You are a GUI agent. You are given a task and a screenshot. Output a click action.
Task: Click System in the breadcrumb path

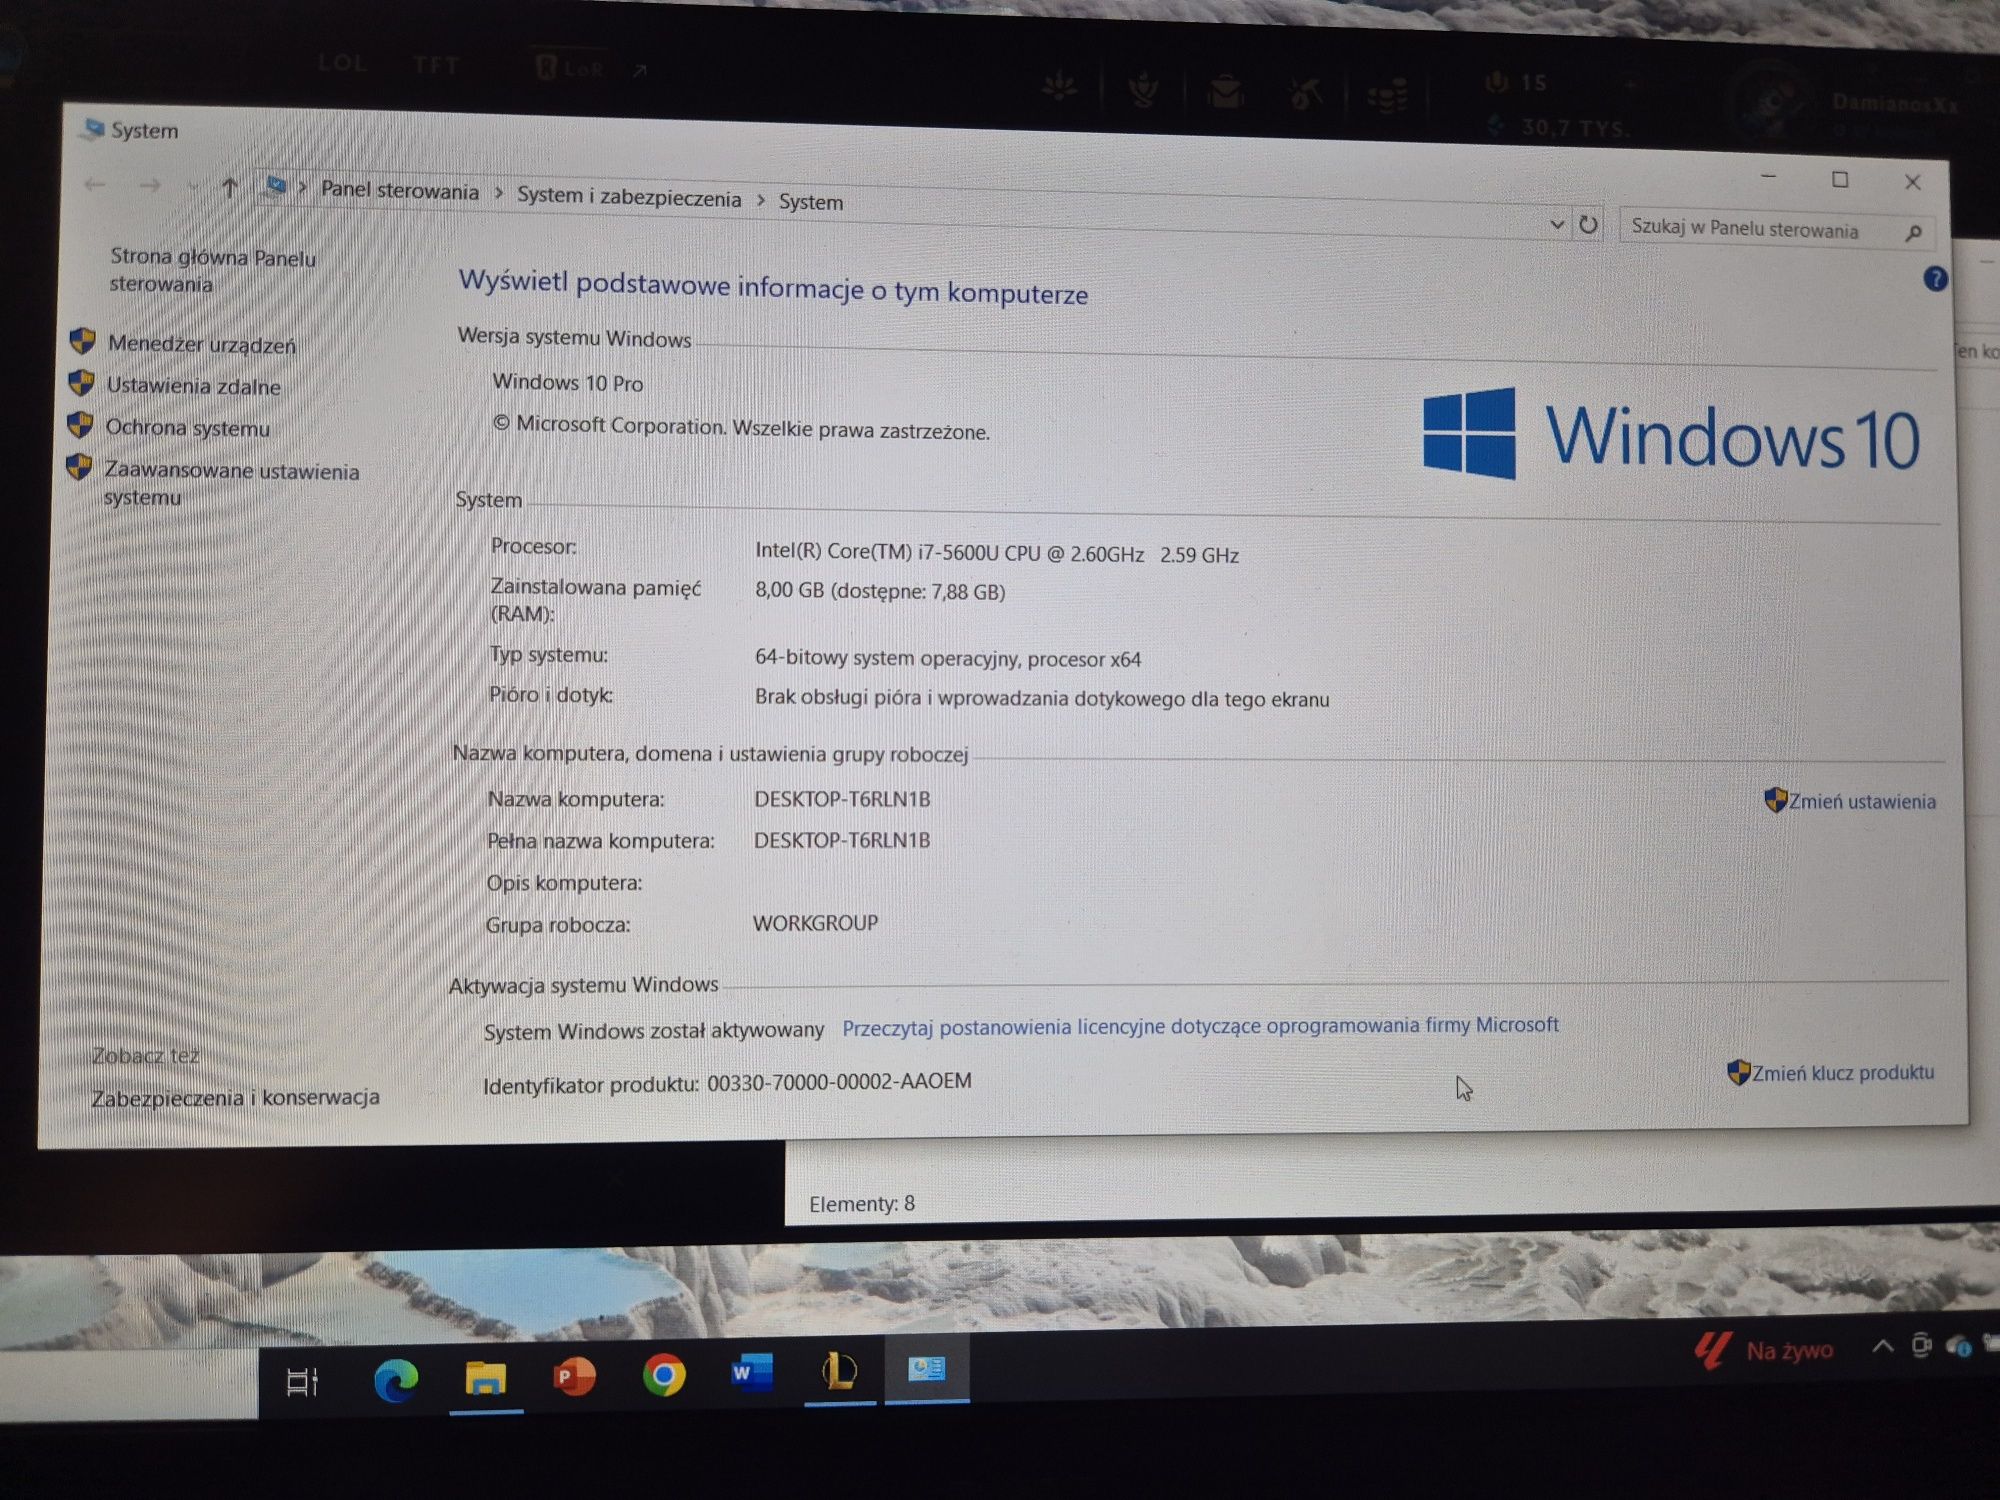pos(811,202)
